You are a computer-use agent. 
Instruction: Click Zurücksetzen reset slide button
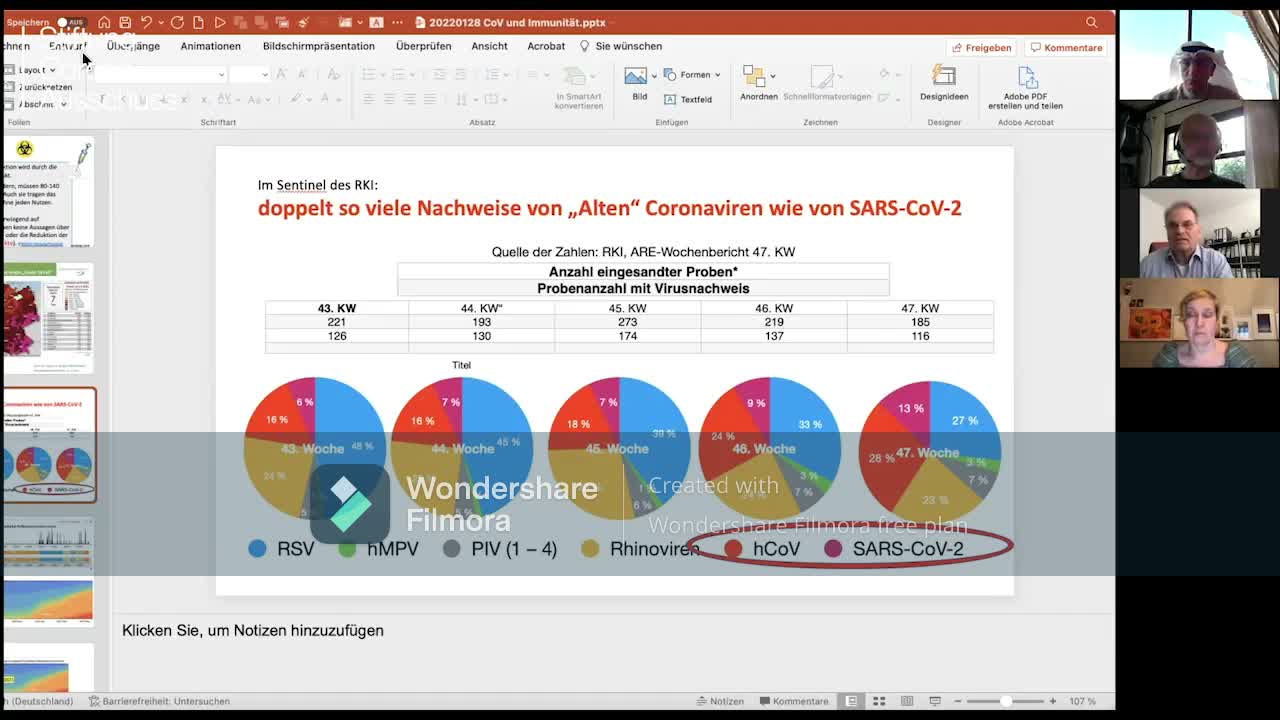38,87
